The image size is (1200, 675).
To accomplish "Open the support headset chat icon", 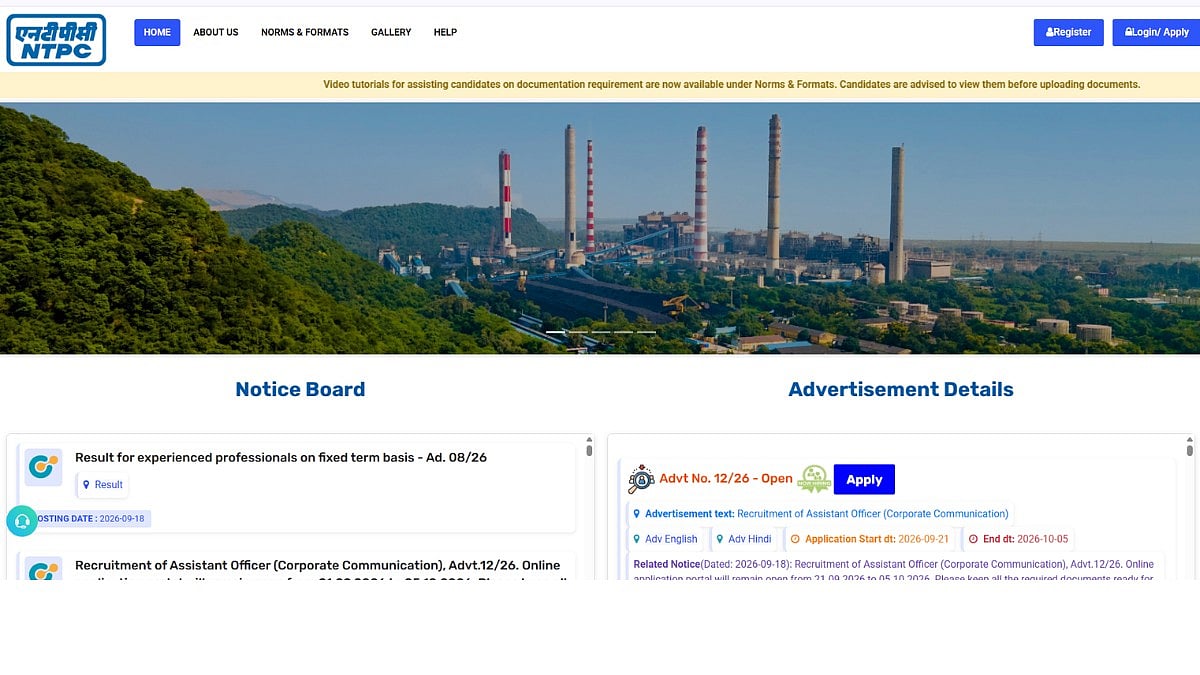I will pyautogui.click(x=22, y=521).
